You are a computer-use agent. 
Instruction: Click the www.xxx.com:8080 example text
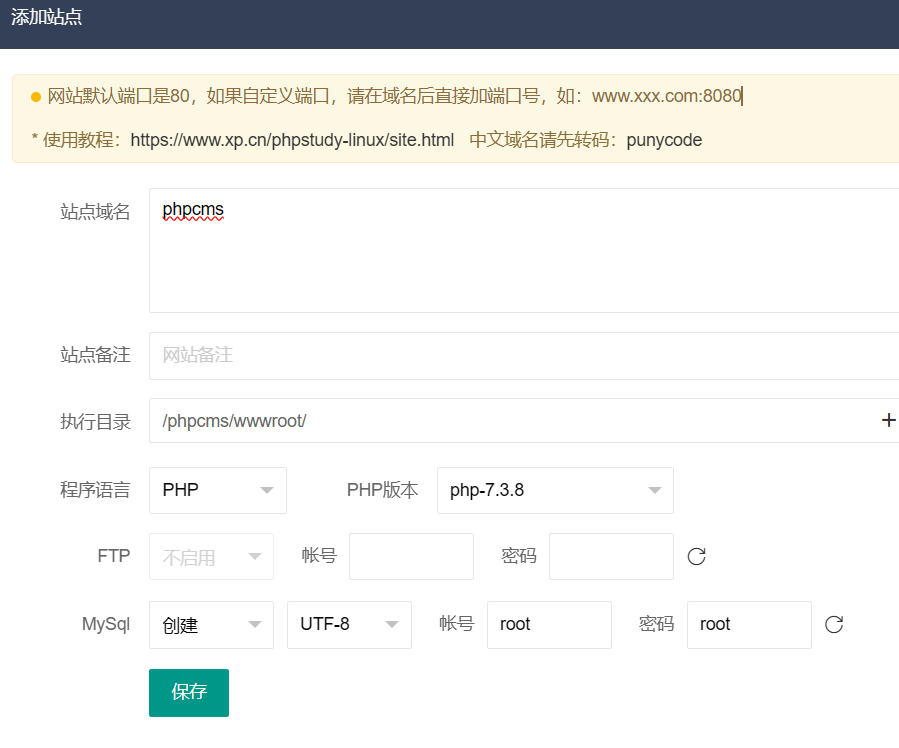667,96
